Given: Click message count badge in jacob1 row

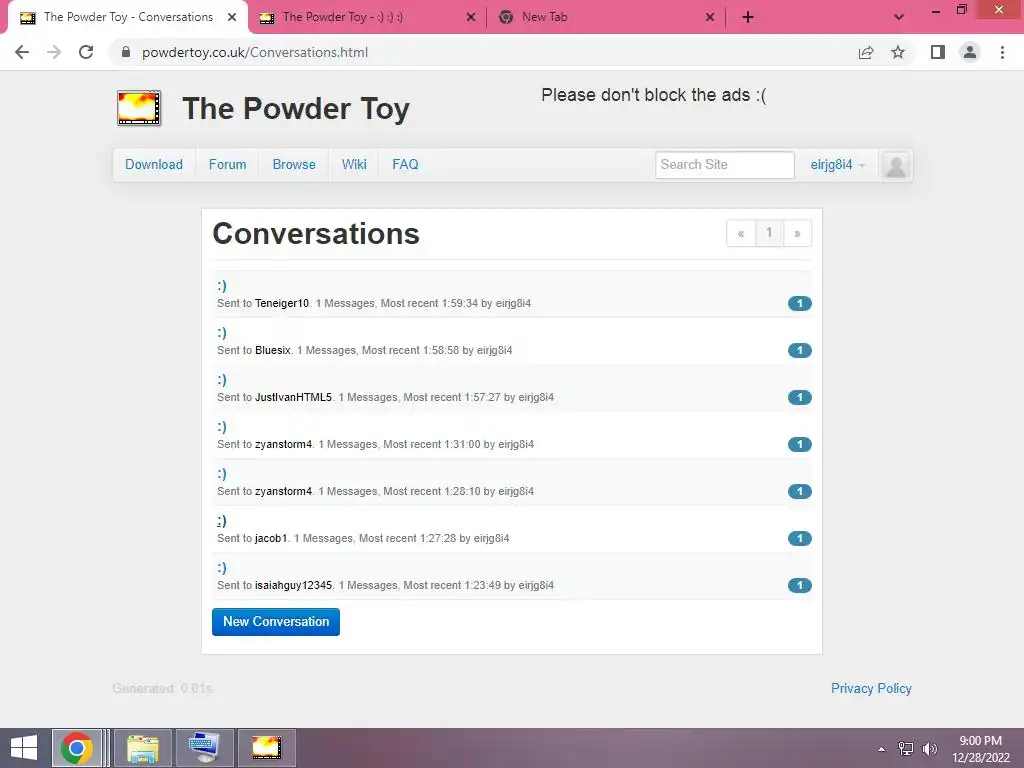Looking at the screenshot, I should (x=799, y=538).
